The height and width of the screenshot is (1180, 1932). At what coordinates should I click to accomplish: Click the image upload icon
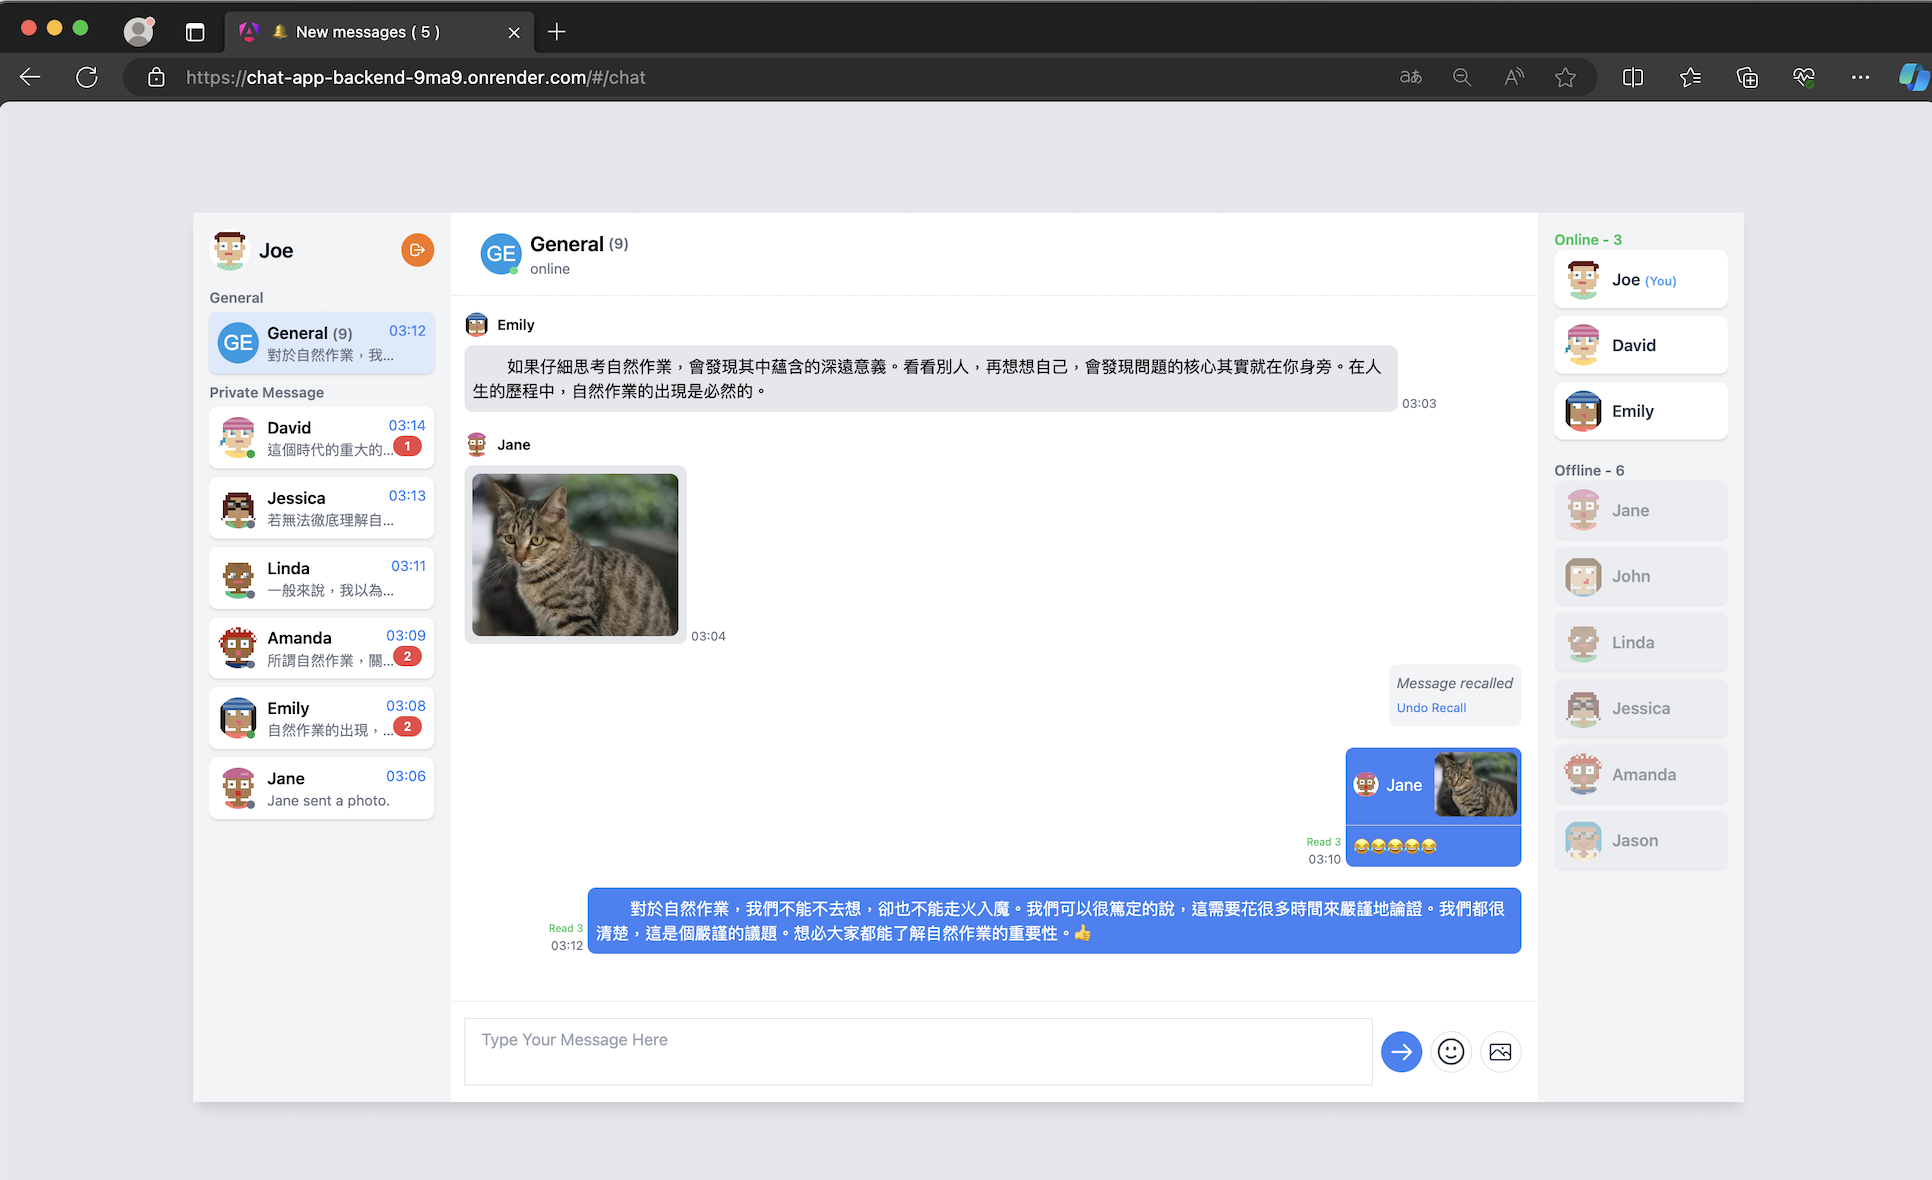coord(1500,1051)
